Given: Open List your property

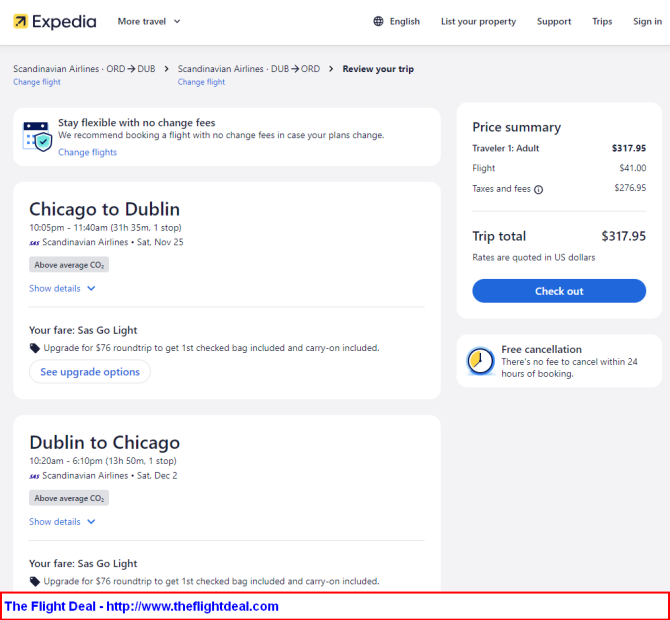Looking at the screenshot, I should [x=478, y=21].
